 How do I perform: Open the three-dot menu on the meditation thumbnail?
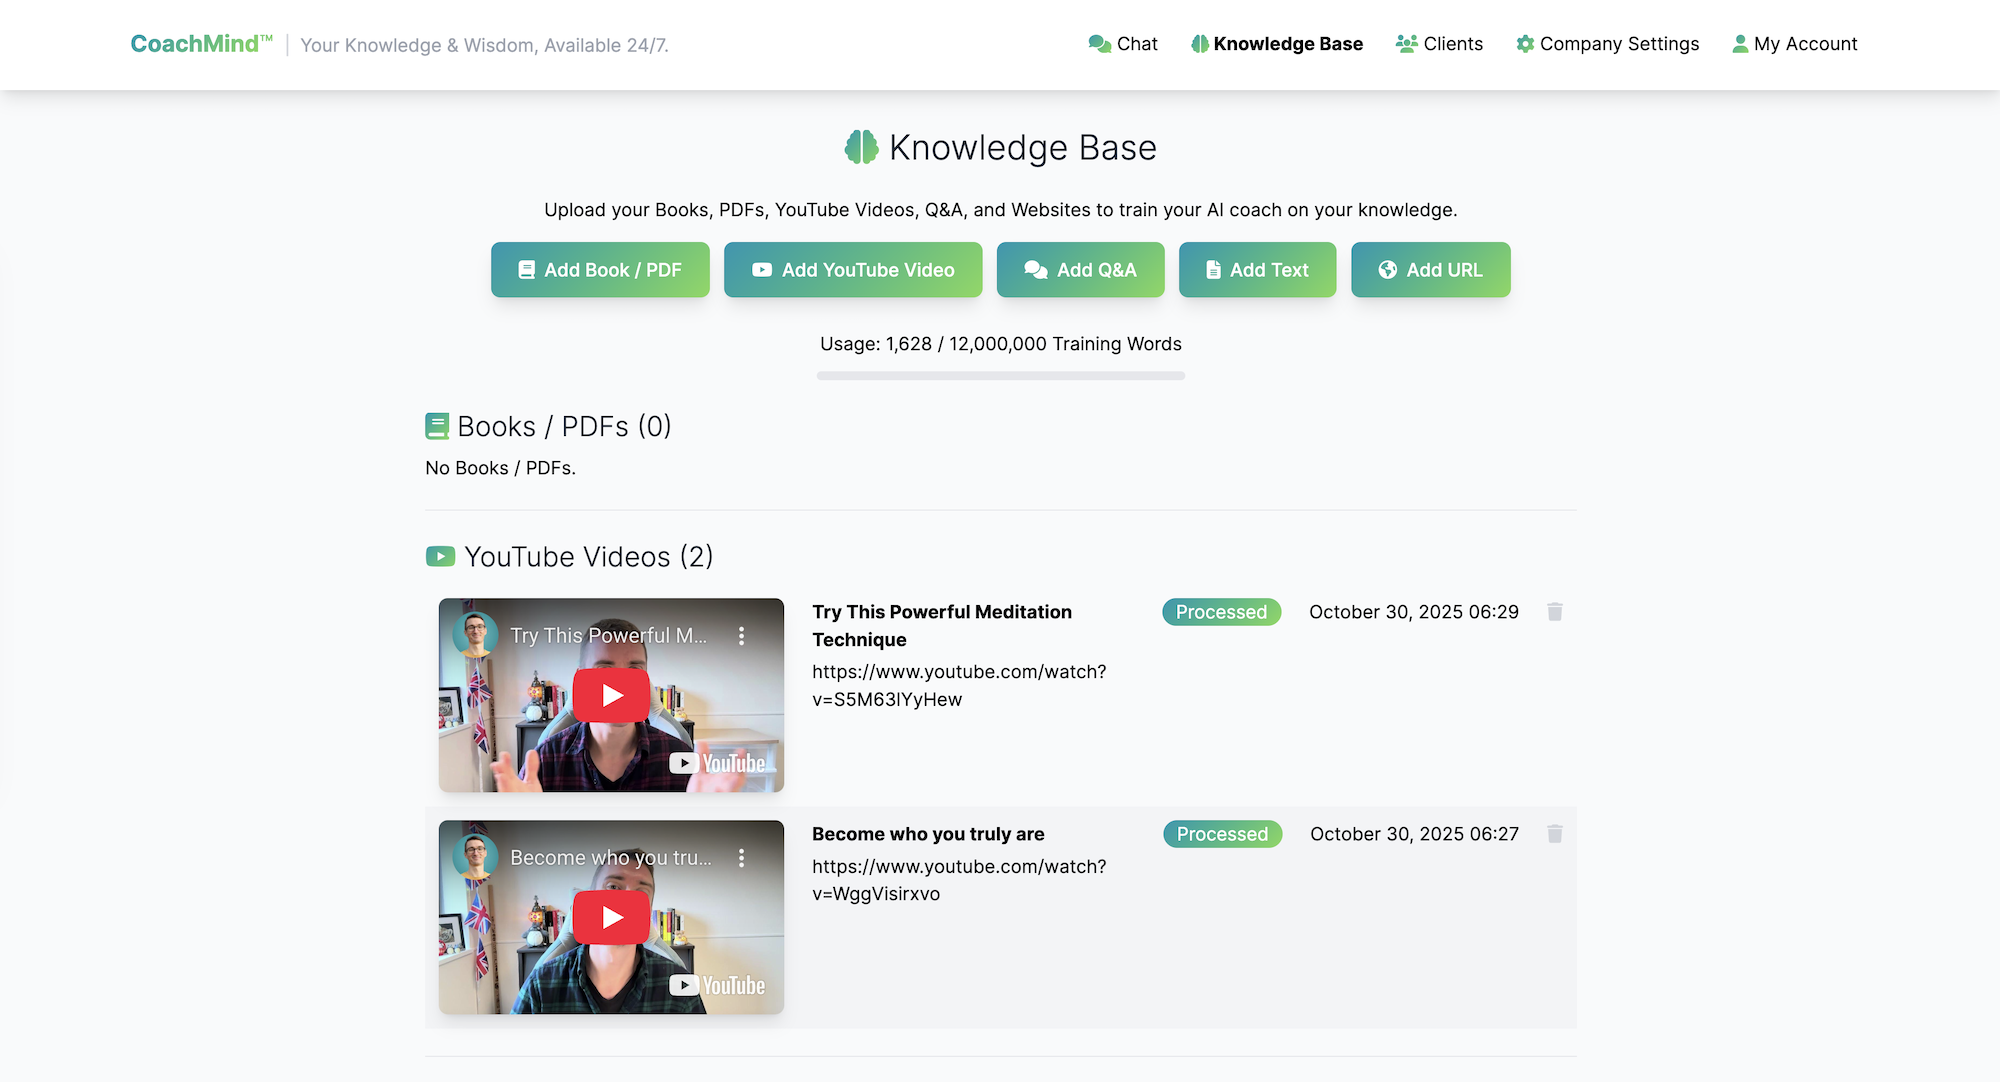[741, 634]
